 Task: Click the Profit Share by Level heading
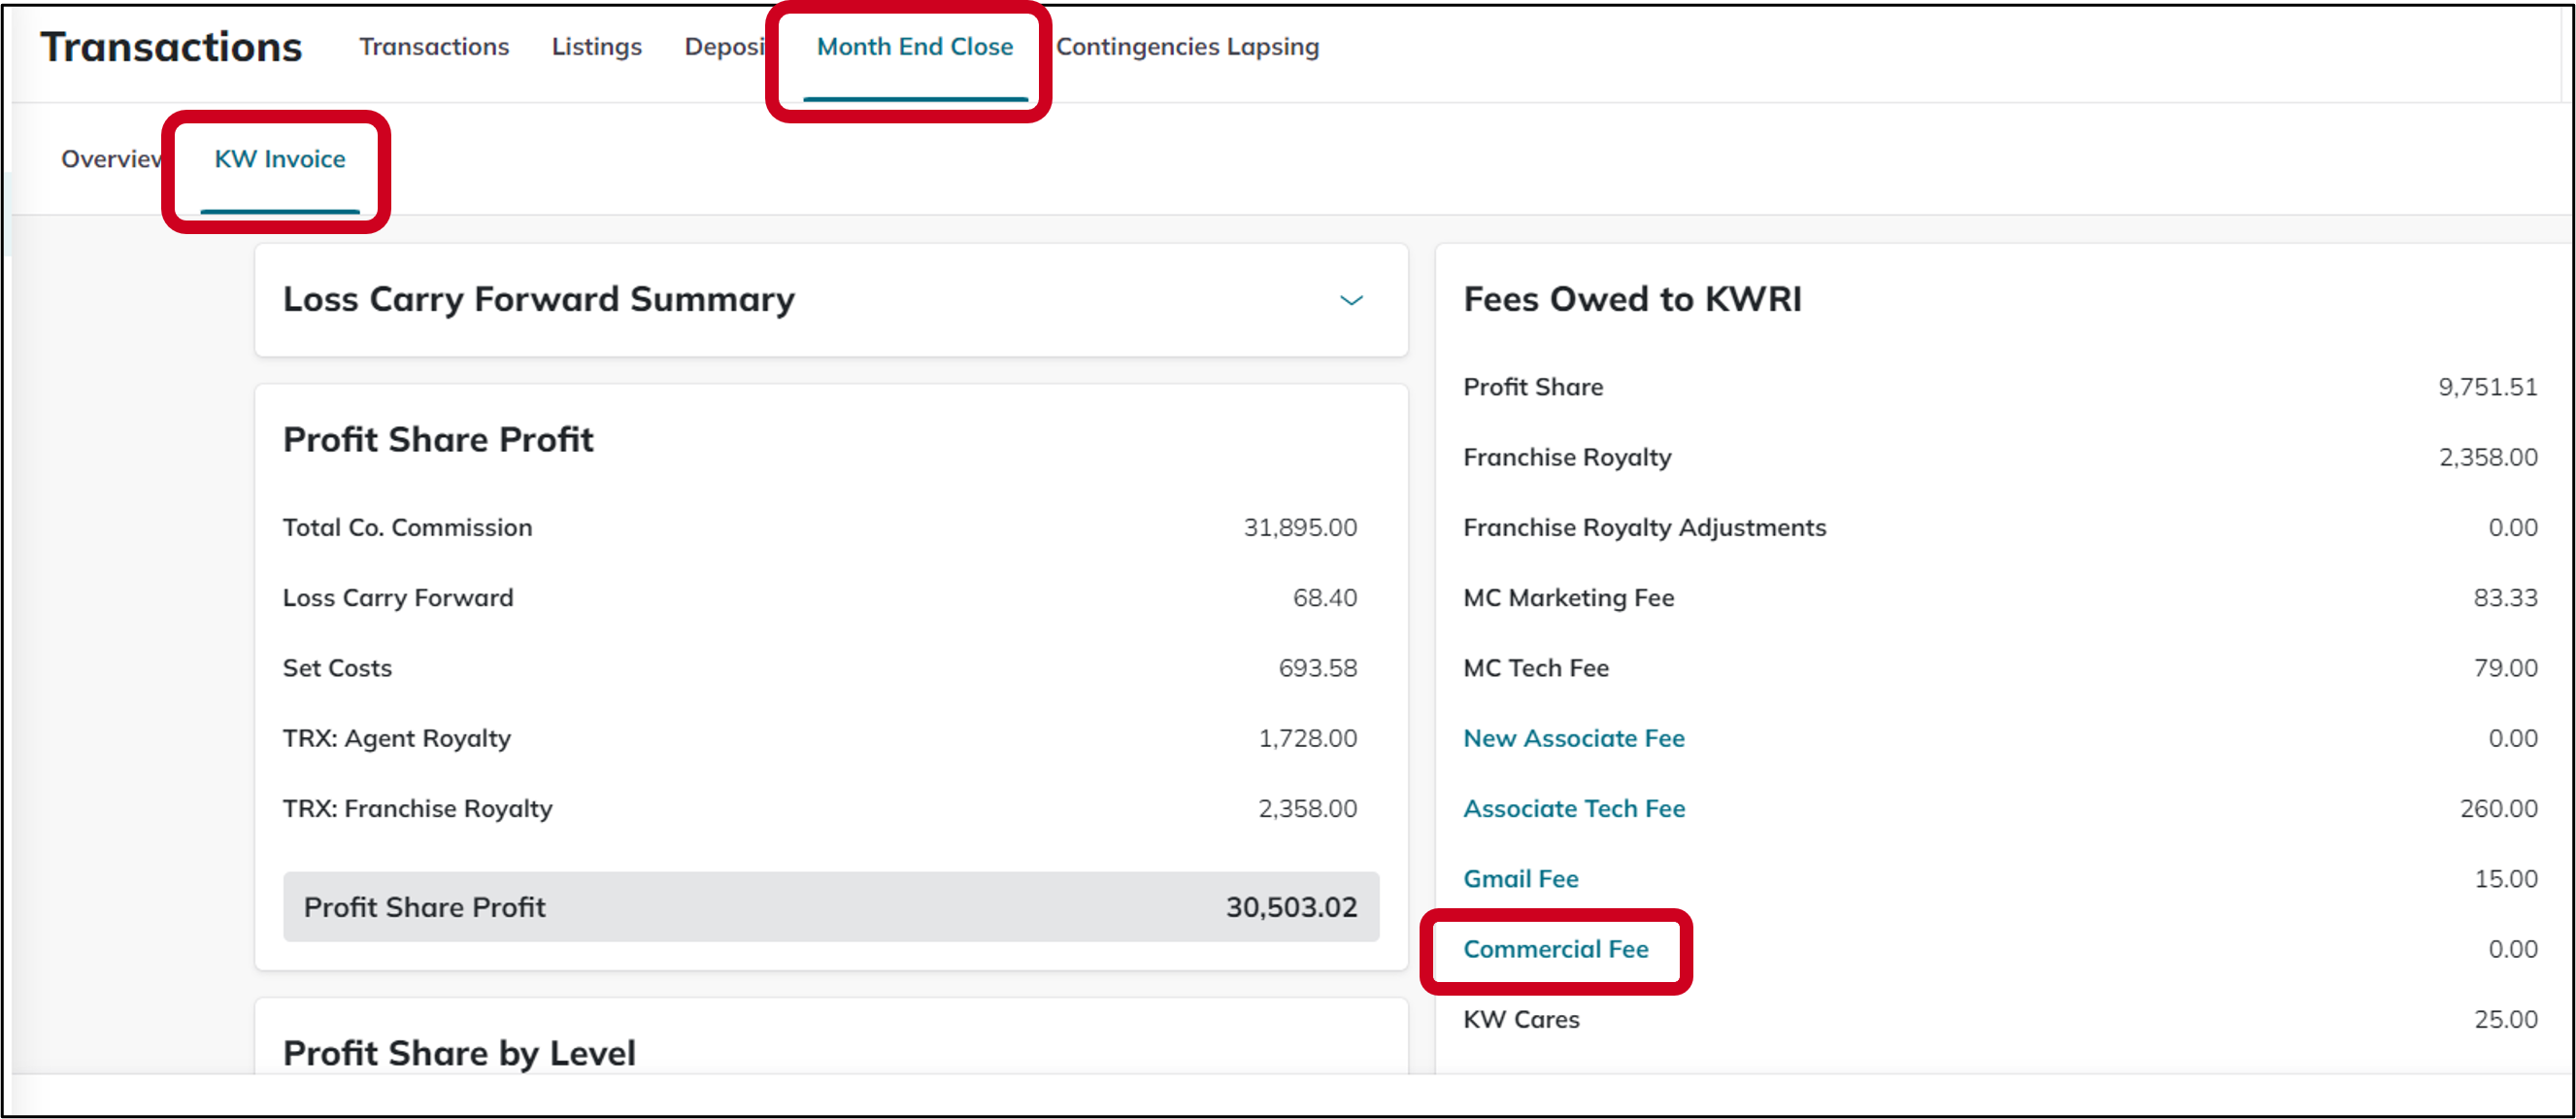(x=459, y=1052)
